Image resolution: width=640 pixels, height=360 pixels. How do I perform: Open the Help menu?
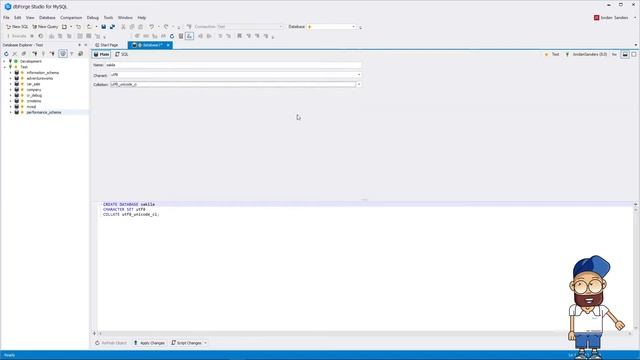click(142, 18)
